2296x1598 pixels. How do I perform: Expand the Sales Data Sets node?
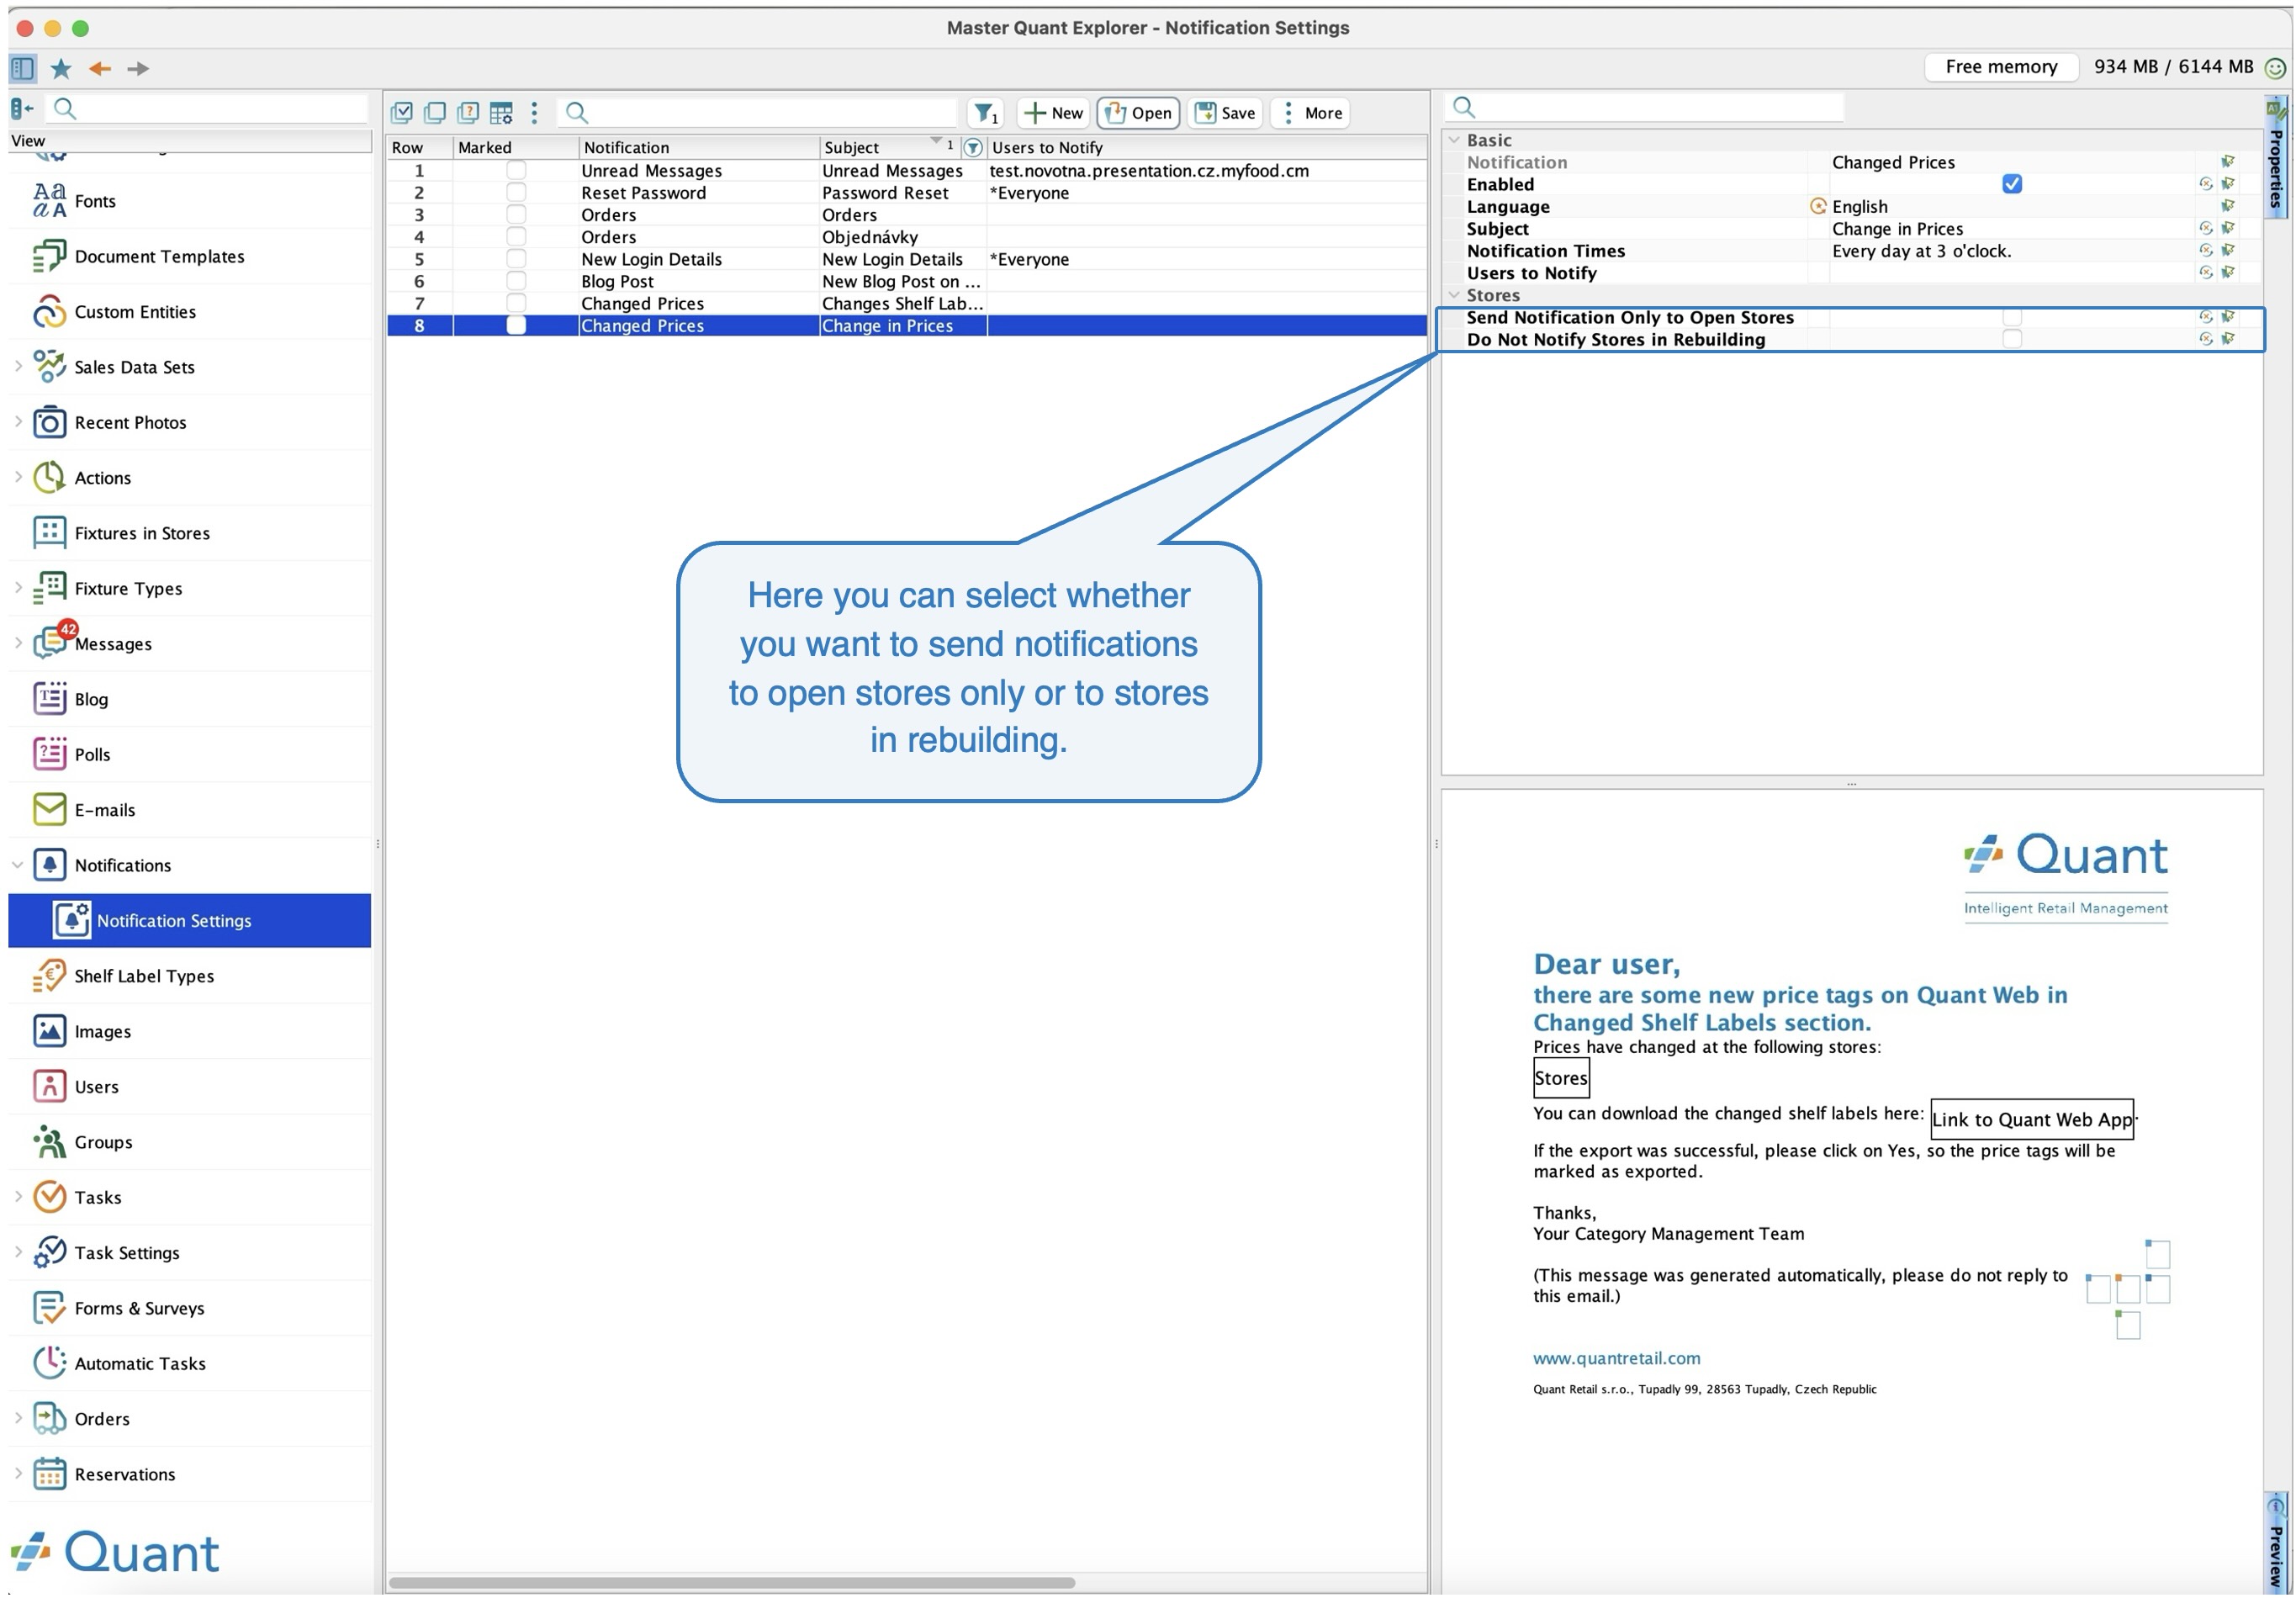point(18,367)
